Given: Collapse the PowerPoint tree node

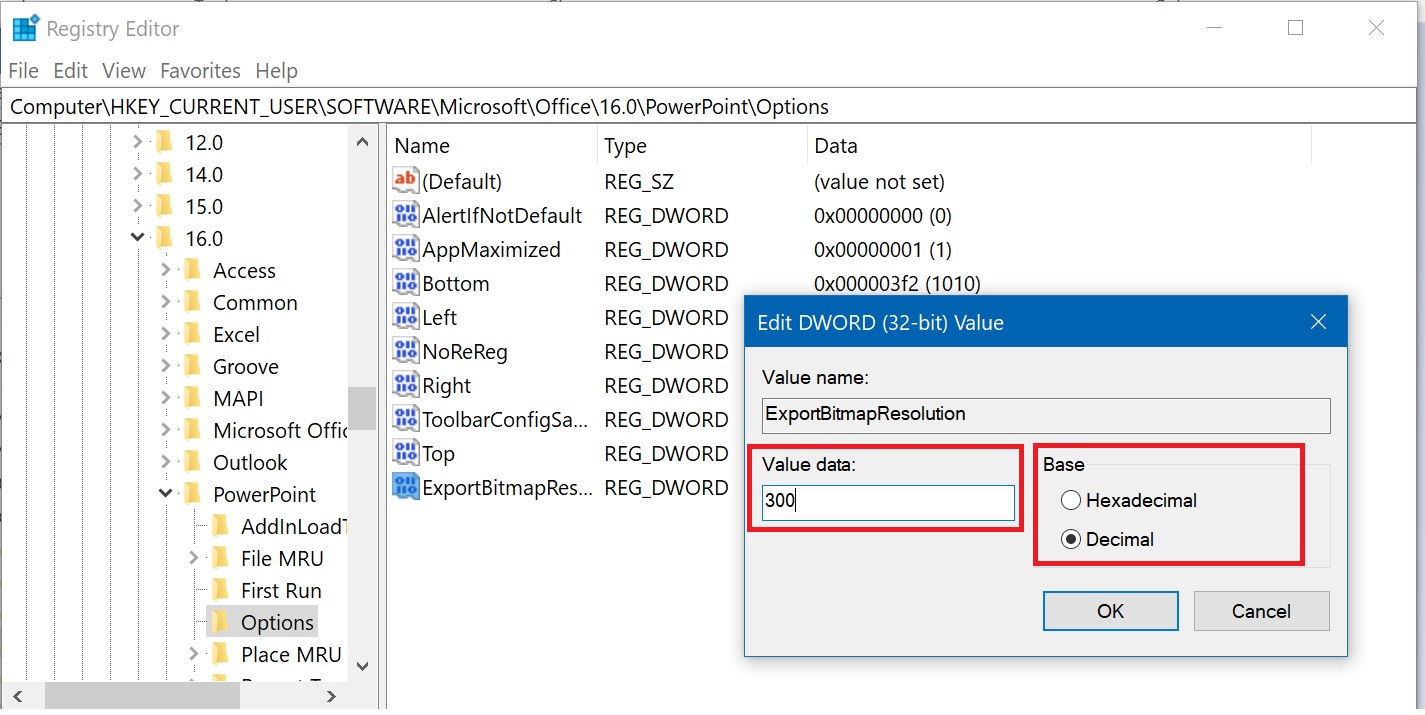Looking at the screenshot, I should pos(166,495).
